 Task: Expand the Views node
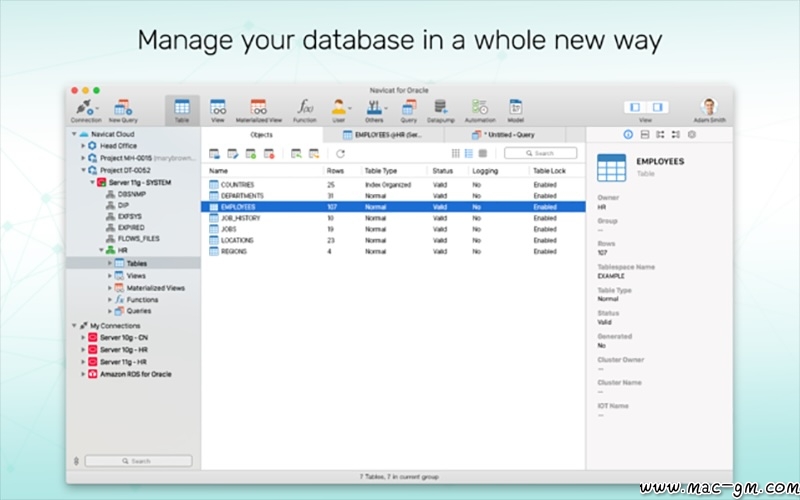point(109,276)
